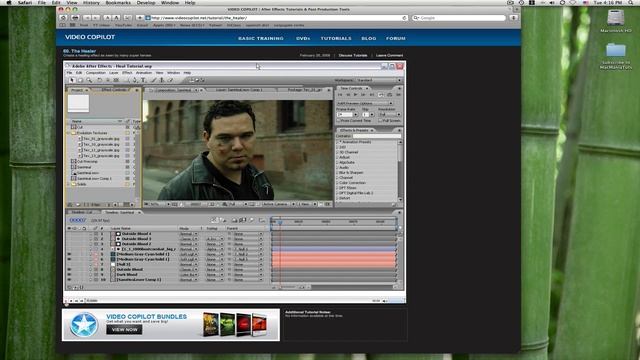640x360 pixels.
Task: Click the Safari URL address field
Action: tap(277, 18)
